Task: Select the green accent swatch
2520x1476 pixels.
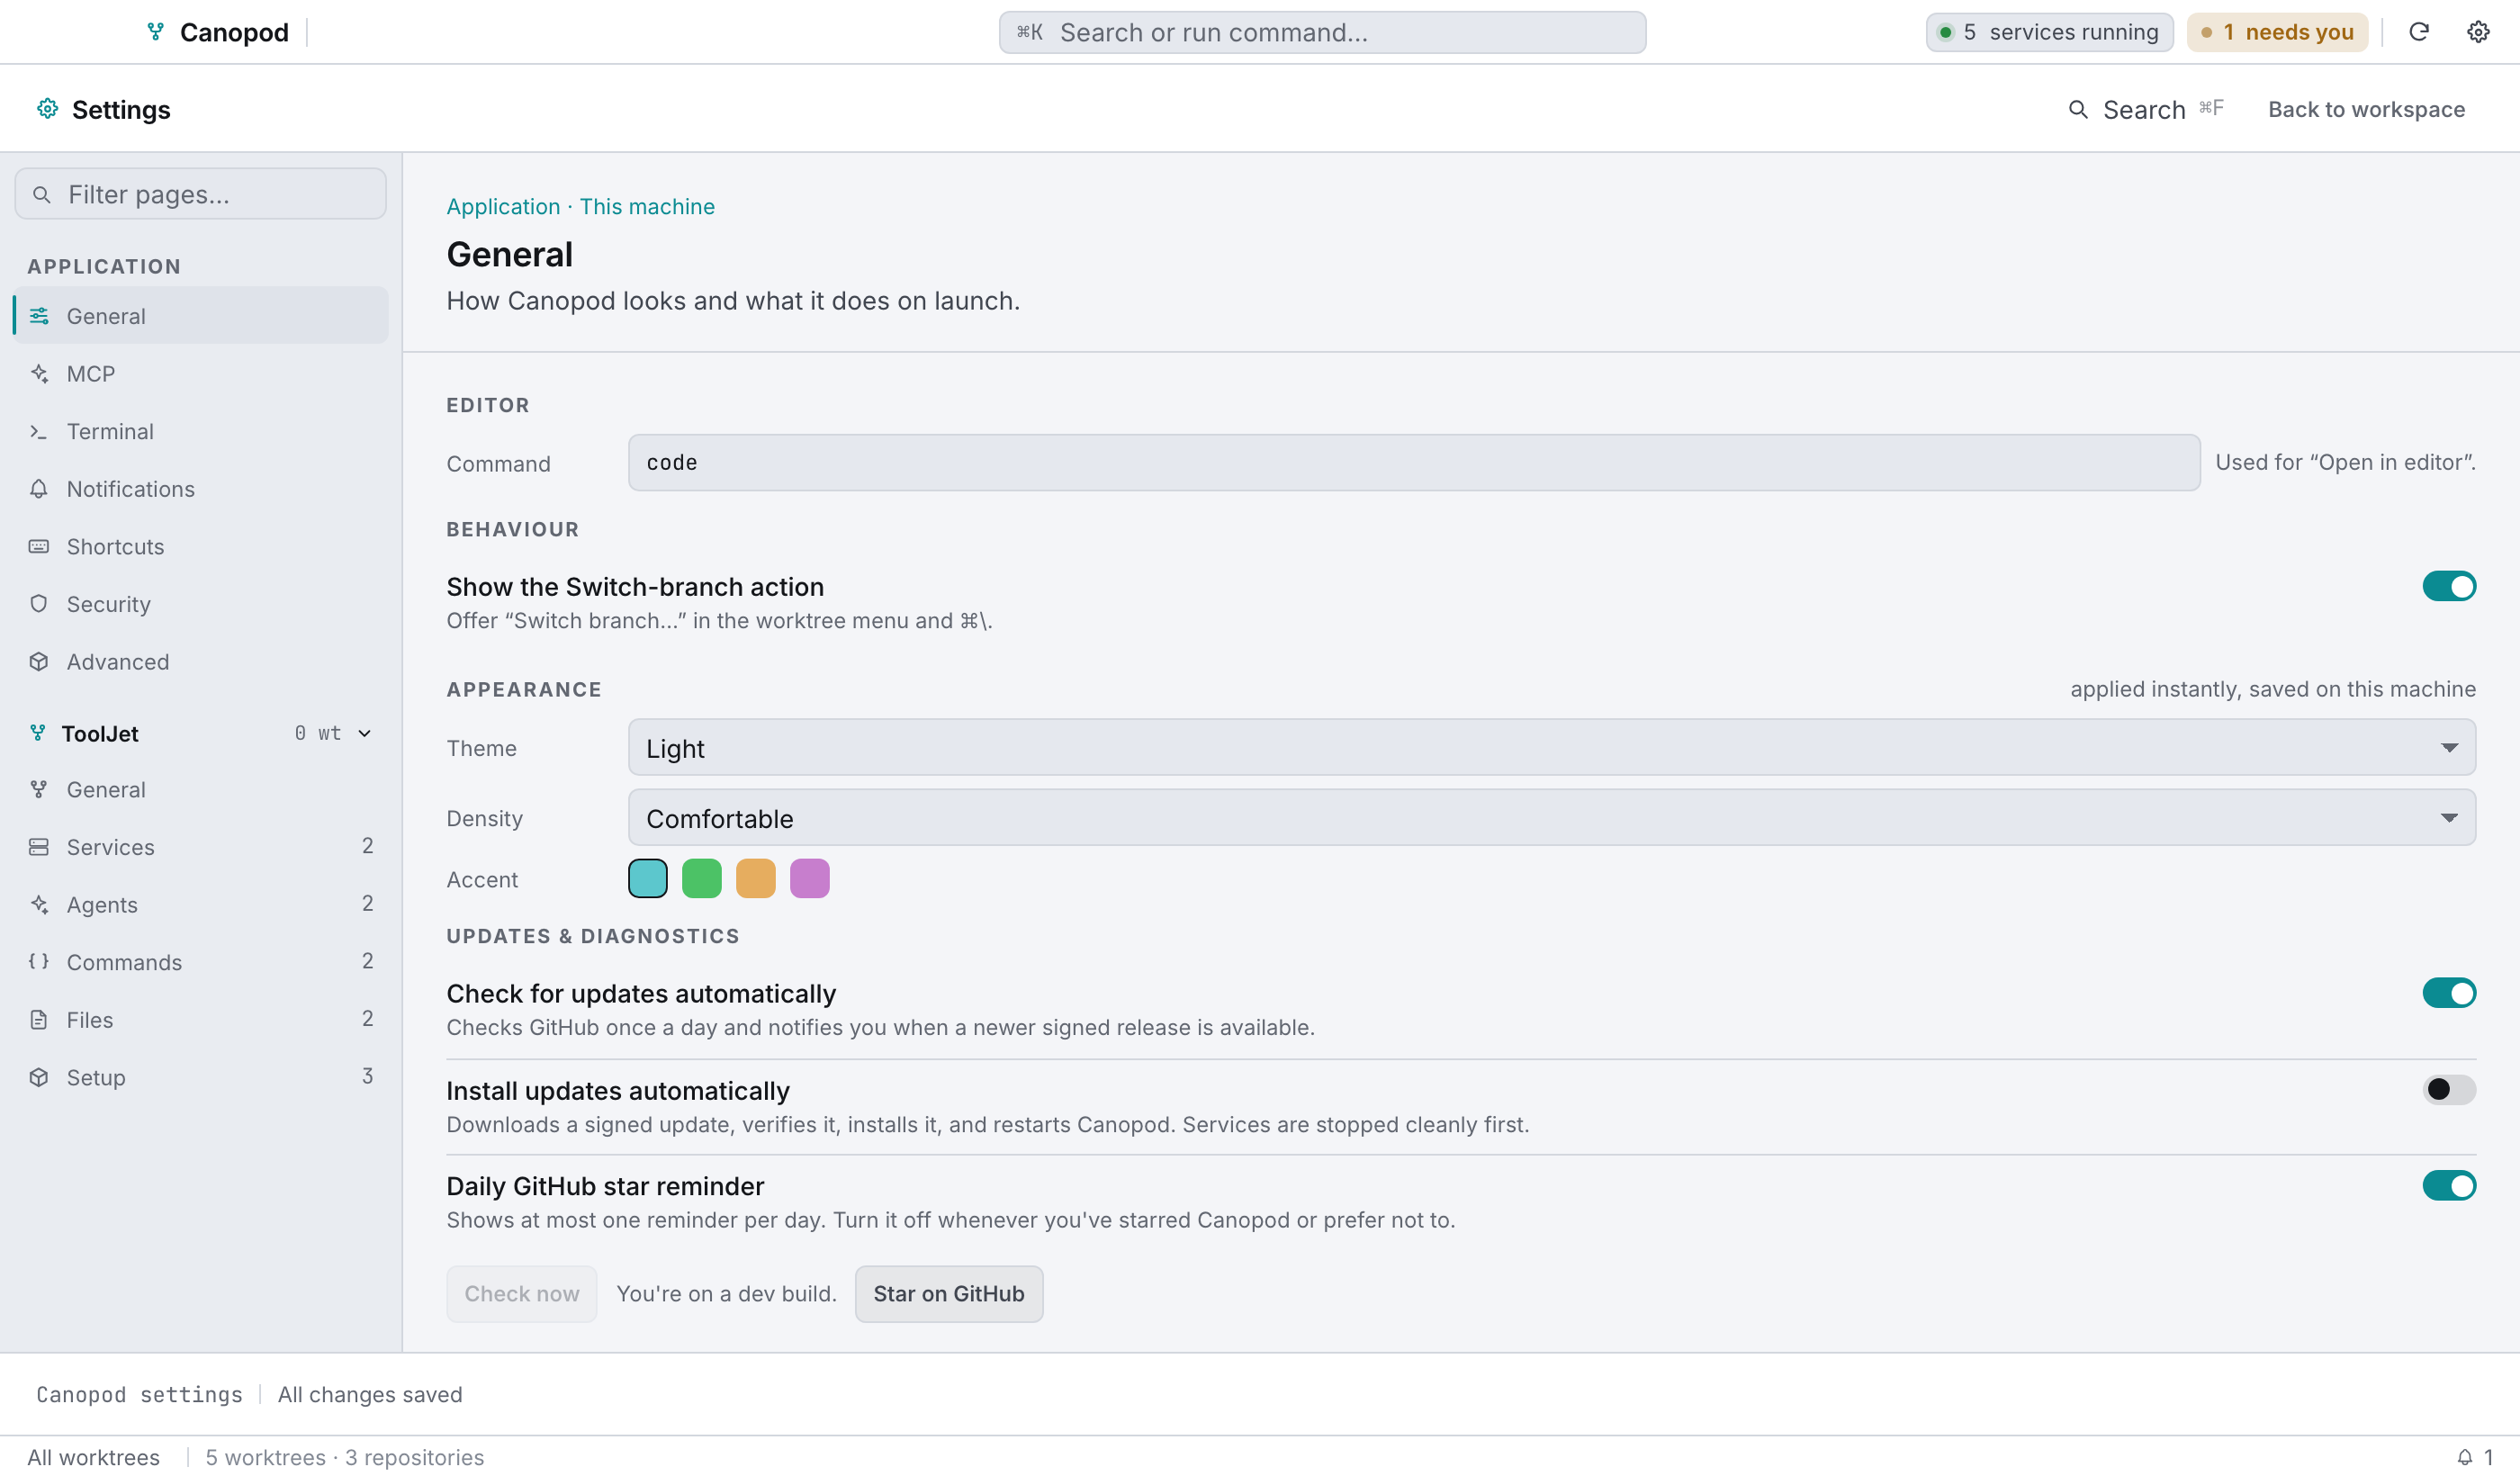Action: point(701,878)
